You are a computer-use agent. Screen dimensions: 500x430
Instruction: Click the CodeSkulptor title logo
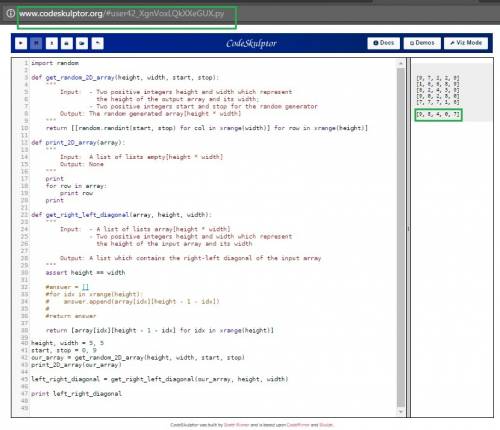pyautogui.click(x=251, y=43)
